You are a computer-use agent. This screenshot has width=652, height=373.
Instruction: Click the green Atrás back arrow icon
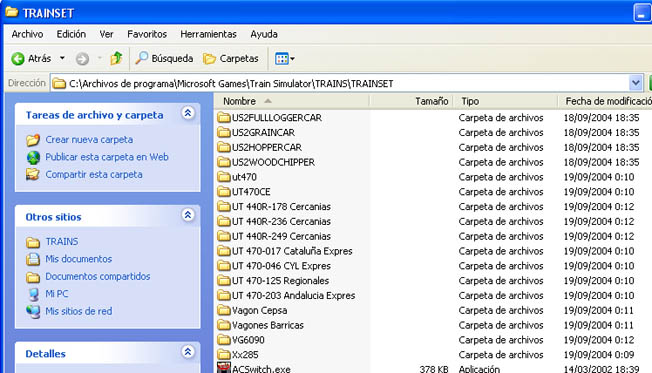tap(18, 59)
